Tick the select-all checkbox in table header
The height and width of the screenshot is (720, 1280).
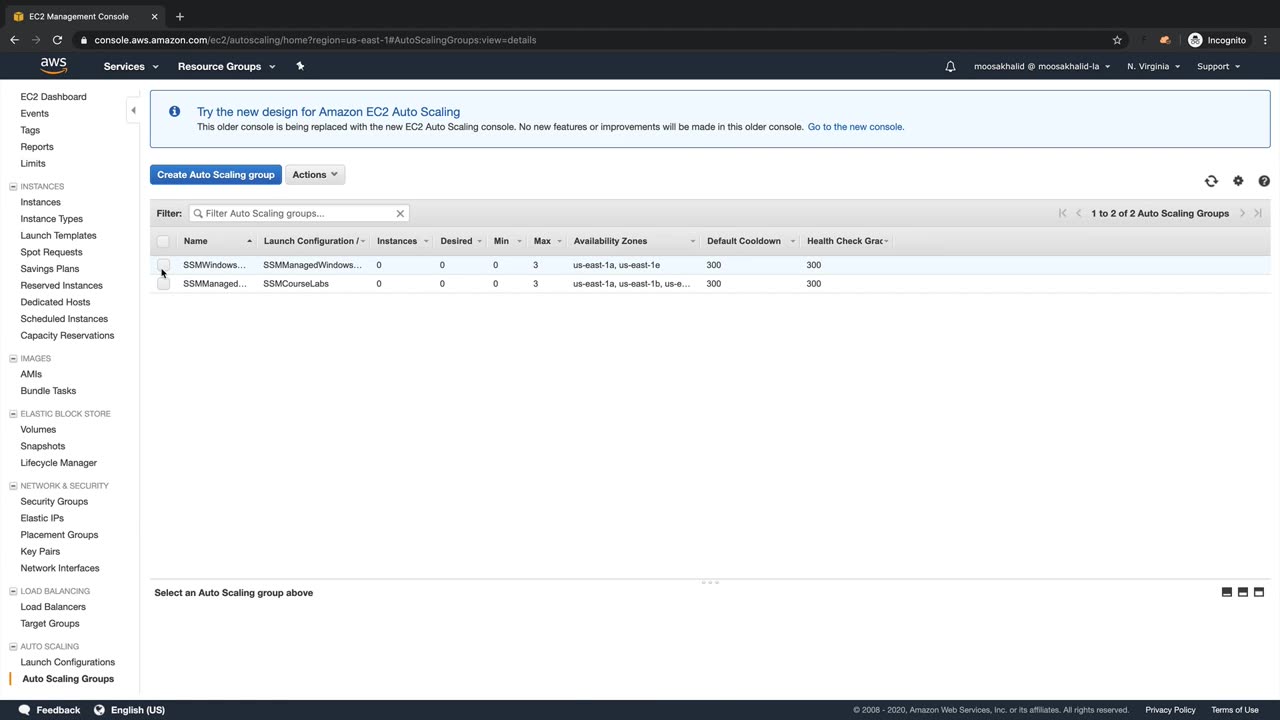[x=163, y=241]
